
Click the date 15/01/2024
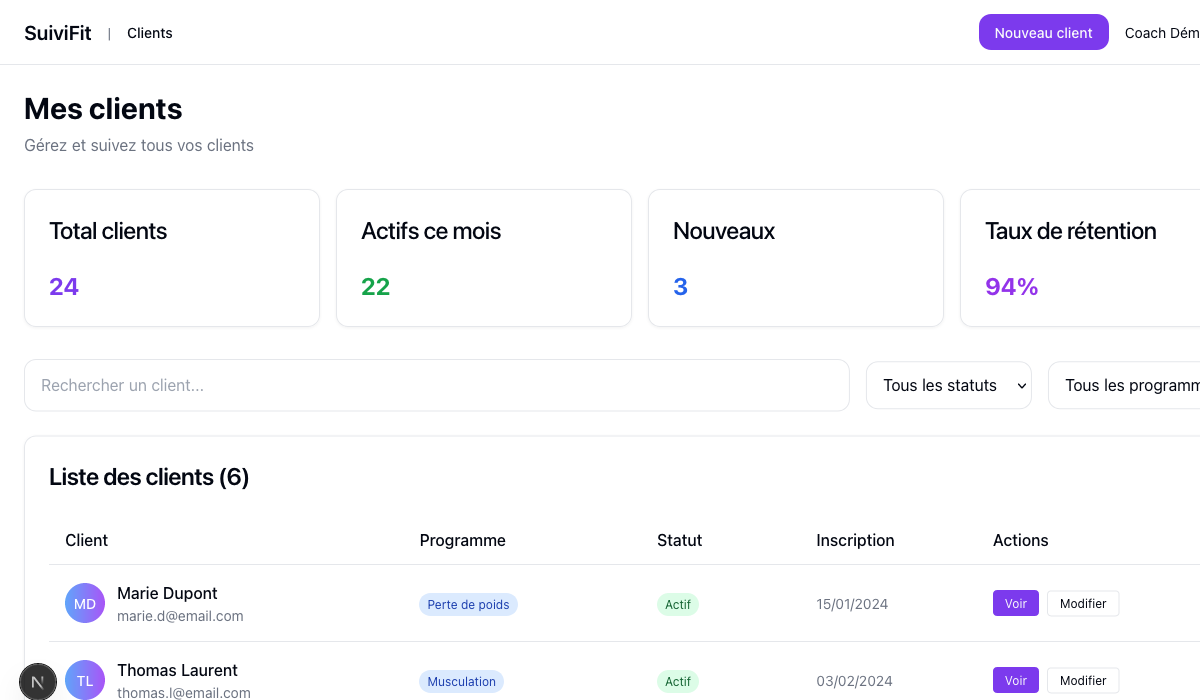pos(852,604)
